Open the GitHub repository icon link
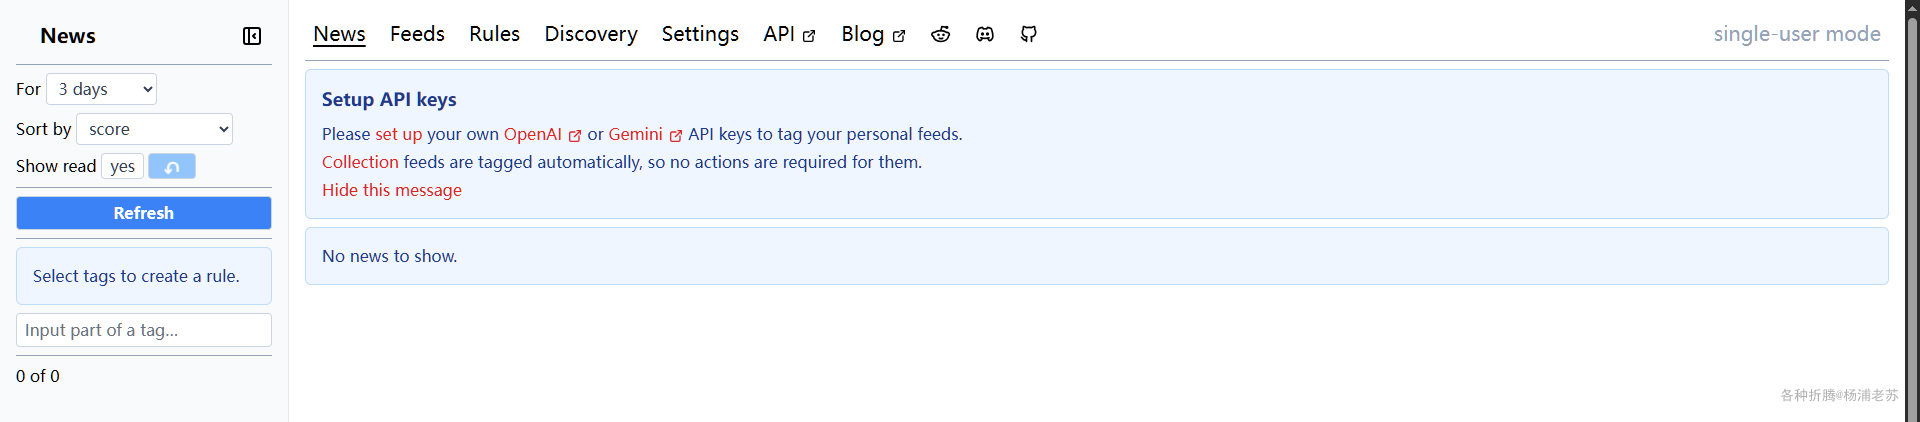 [1029, 34]
